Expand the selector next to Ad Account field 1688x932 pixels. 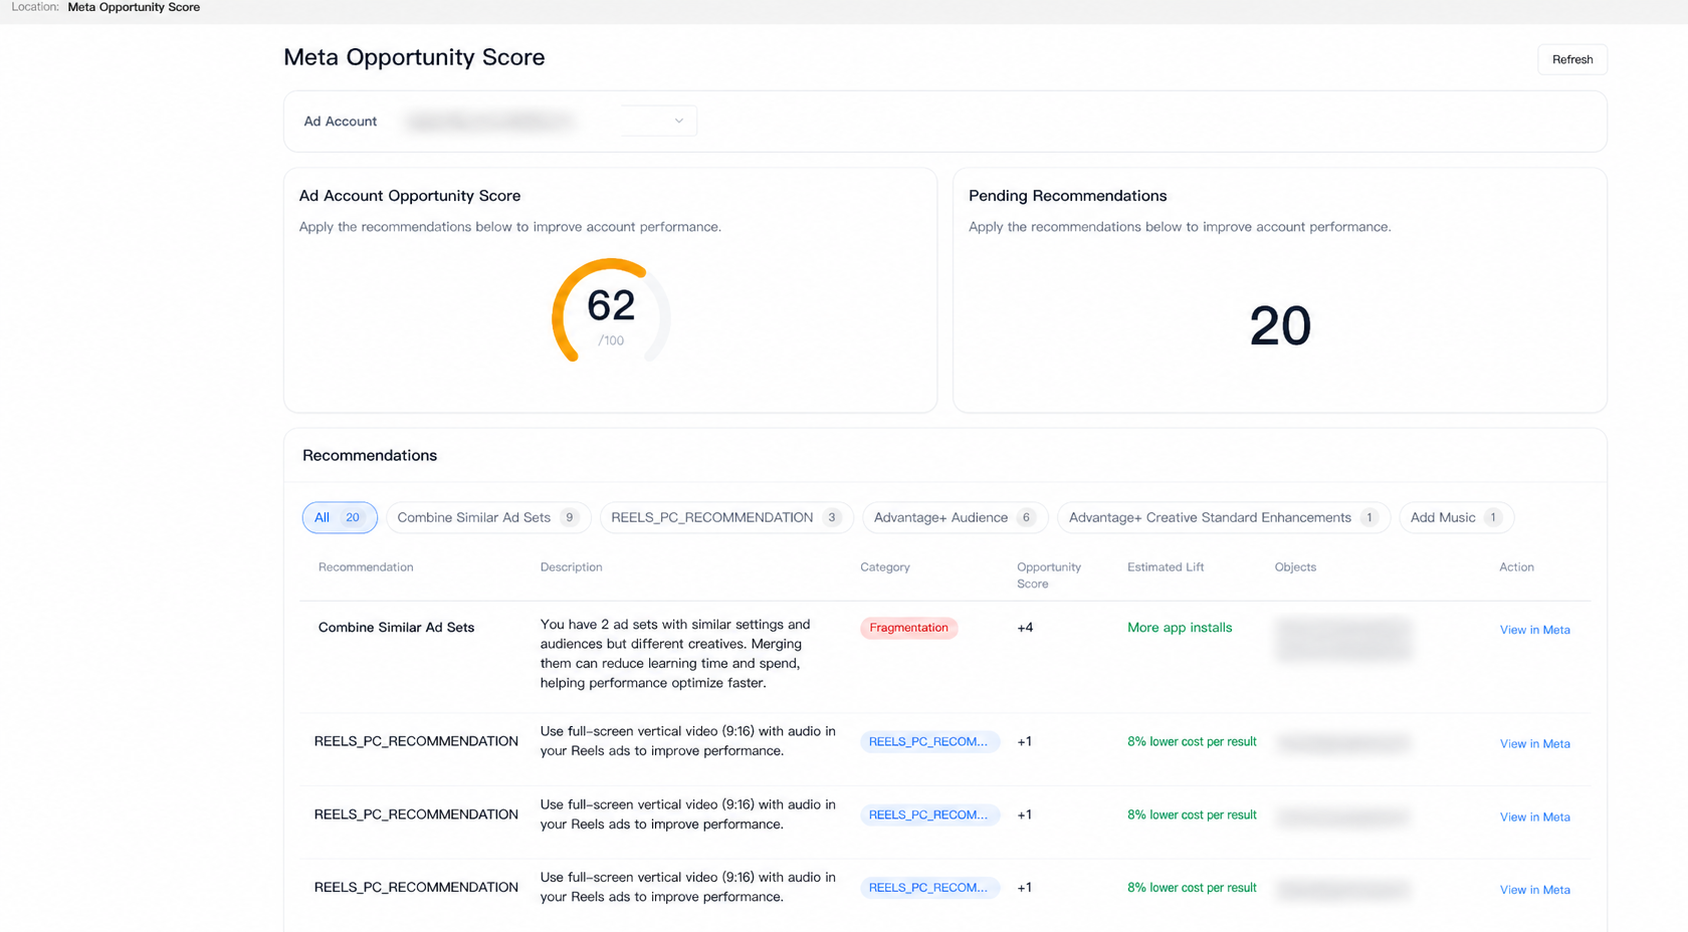click(657, 120)
